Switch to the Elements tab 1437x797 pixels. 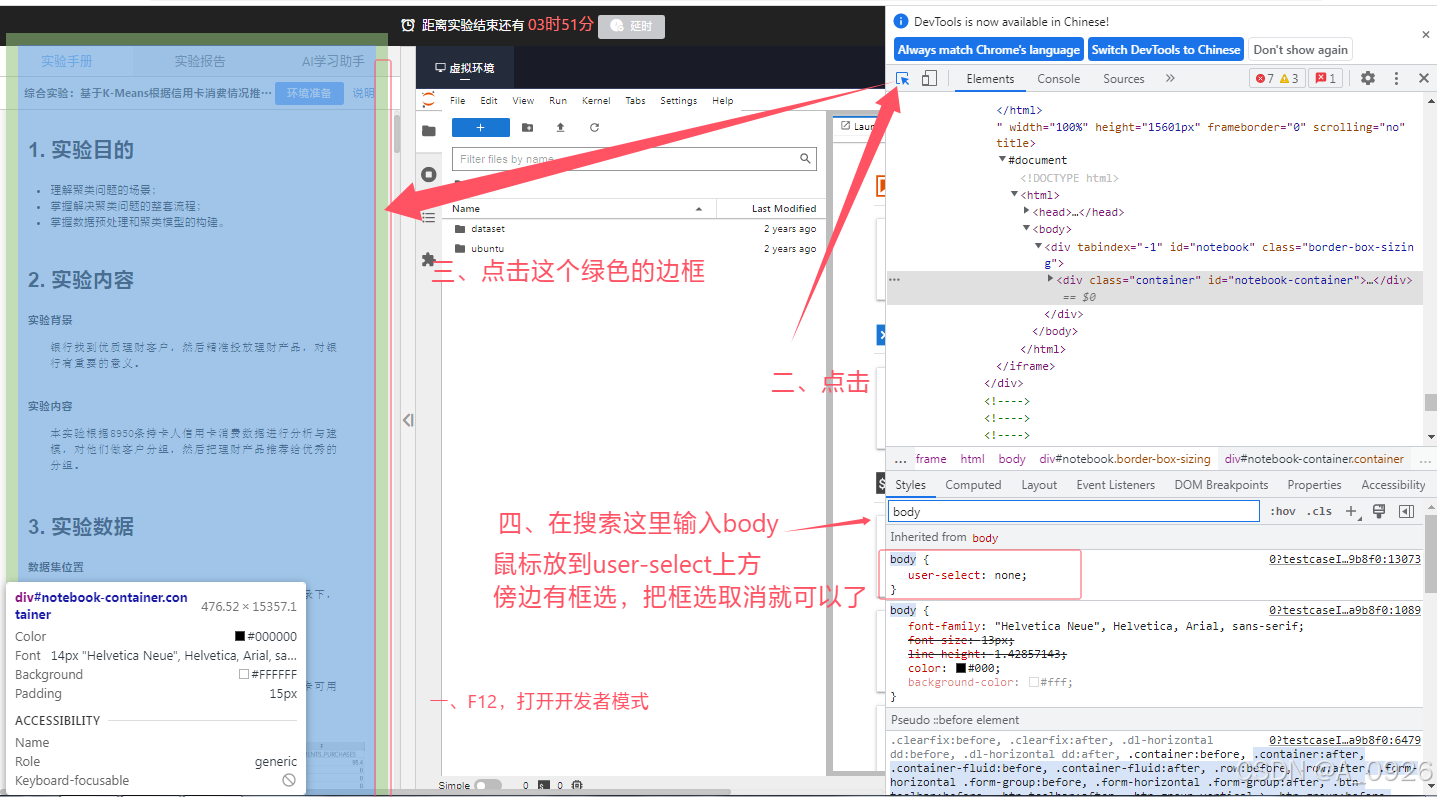[990, 79]
